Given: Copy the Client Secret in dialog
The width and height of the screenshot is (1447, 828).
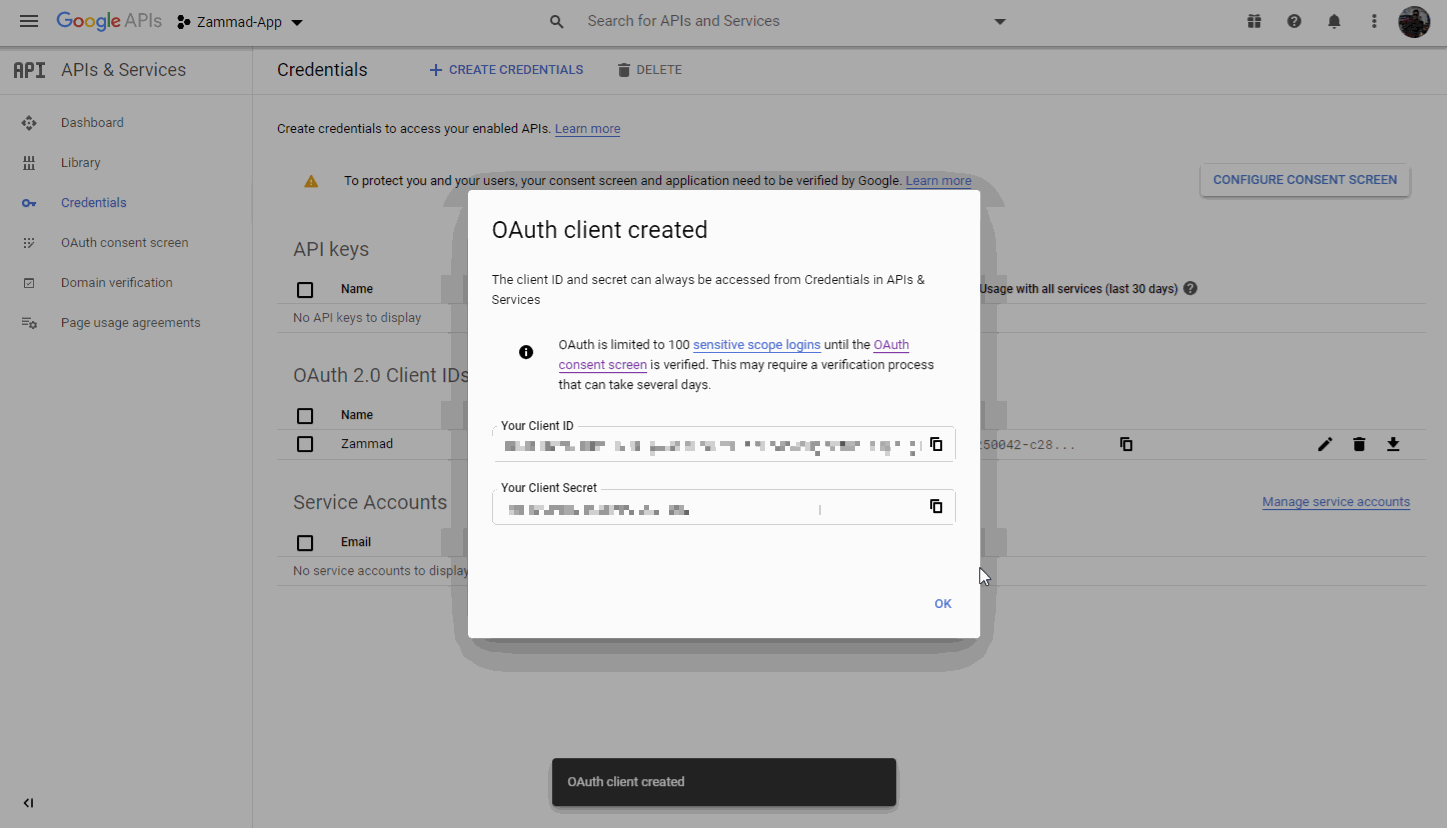Looking at the screenshot, I should click(x=936, y=506).
